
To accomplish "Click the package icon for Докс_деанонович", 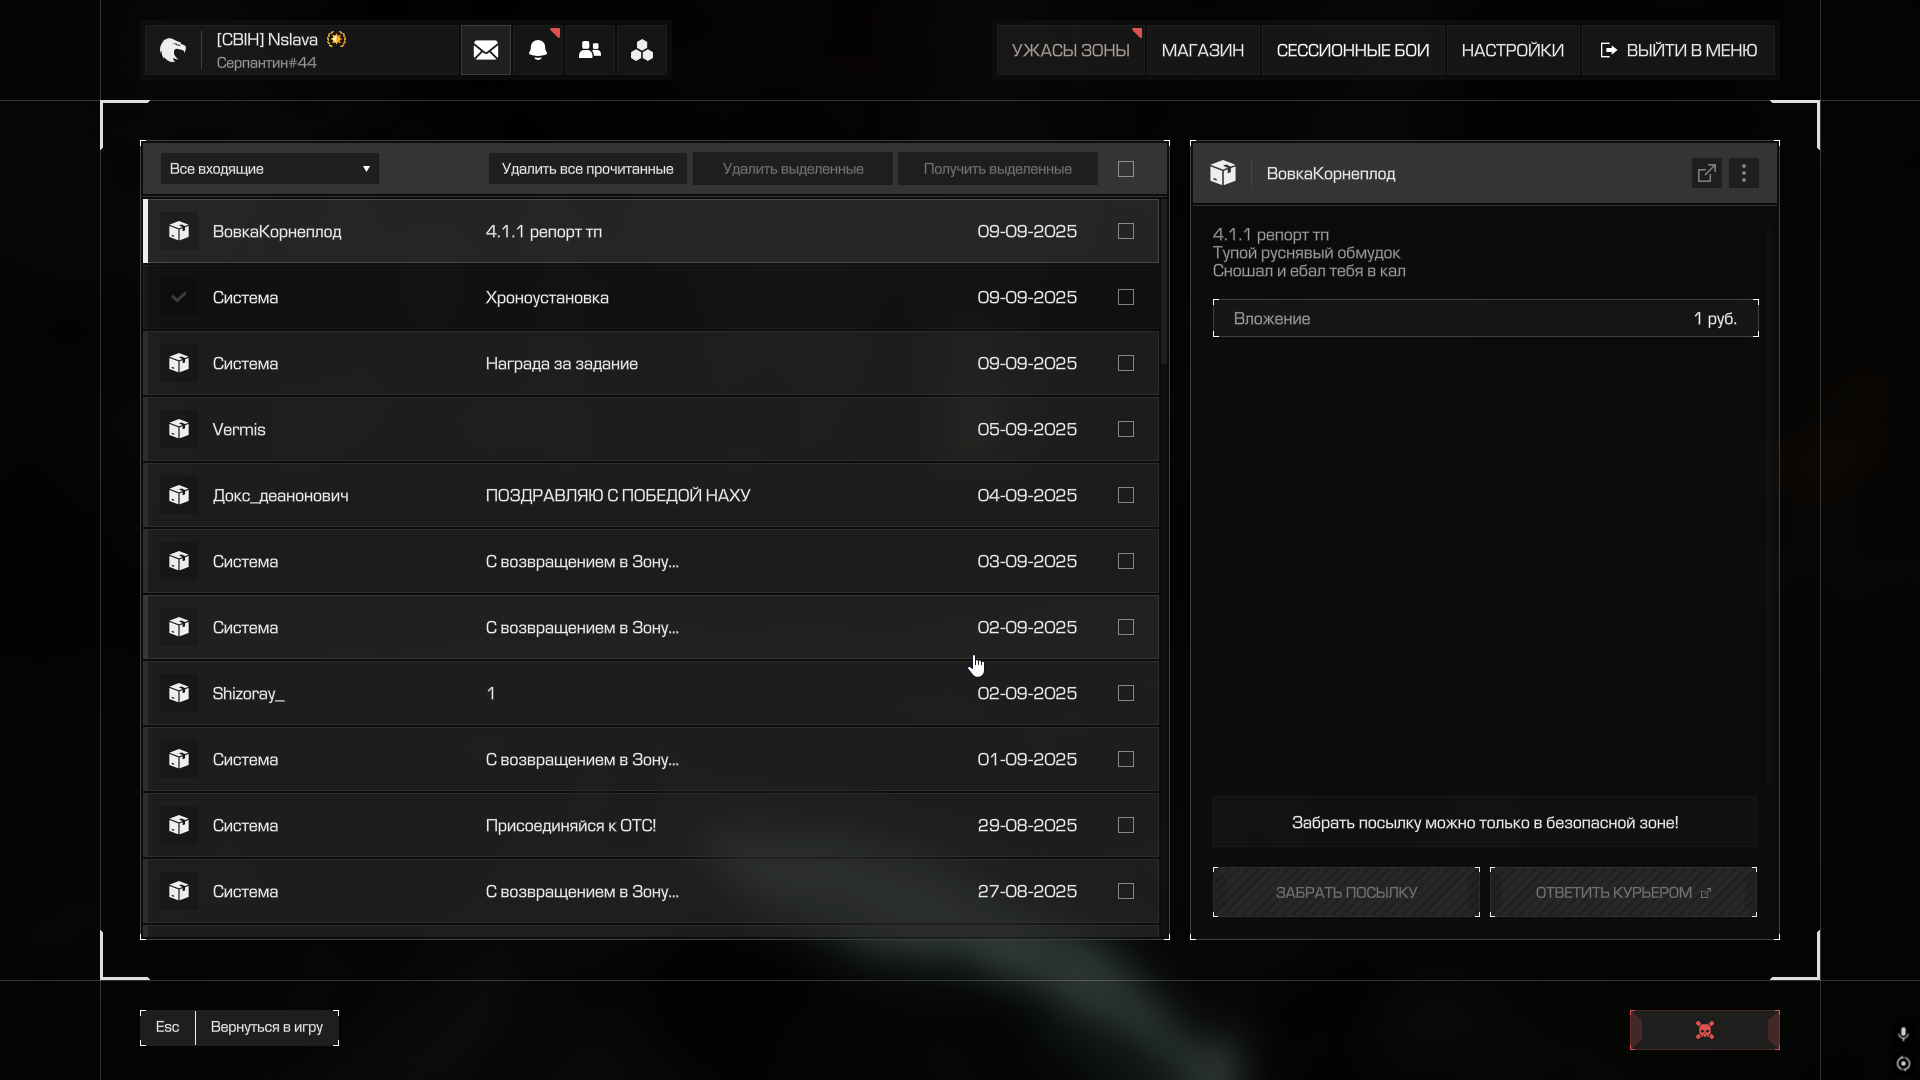I will [179, 495].
